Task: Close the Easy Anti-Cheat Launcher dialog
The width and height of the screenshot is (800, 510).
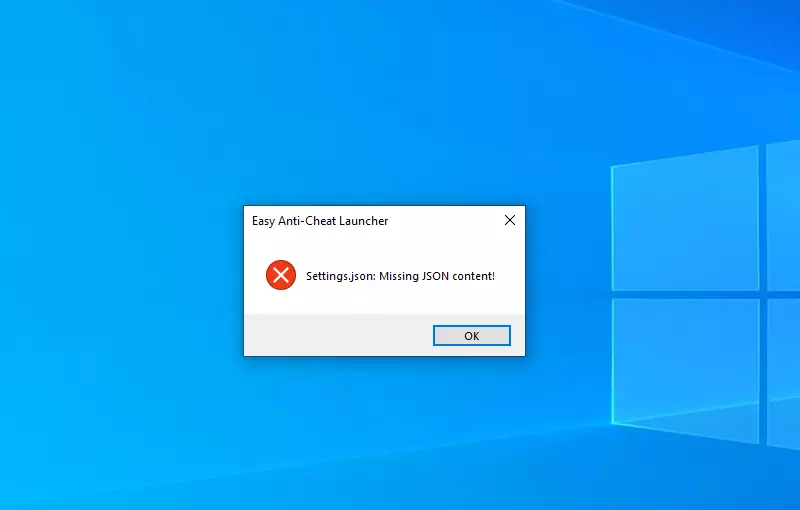Action: [x=510, y=220]
